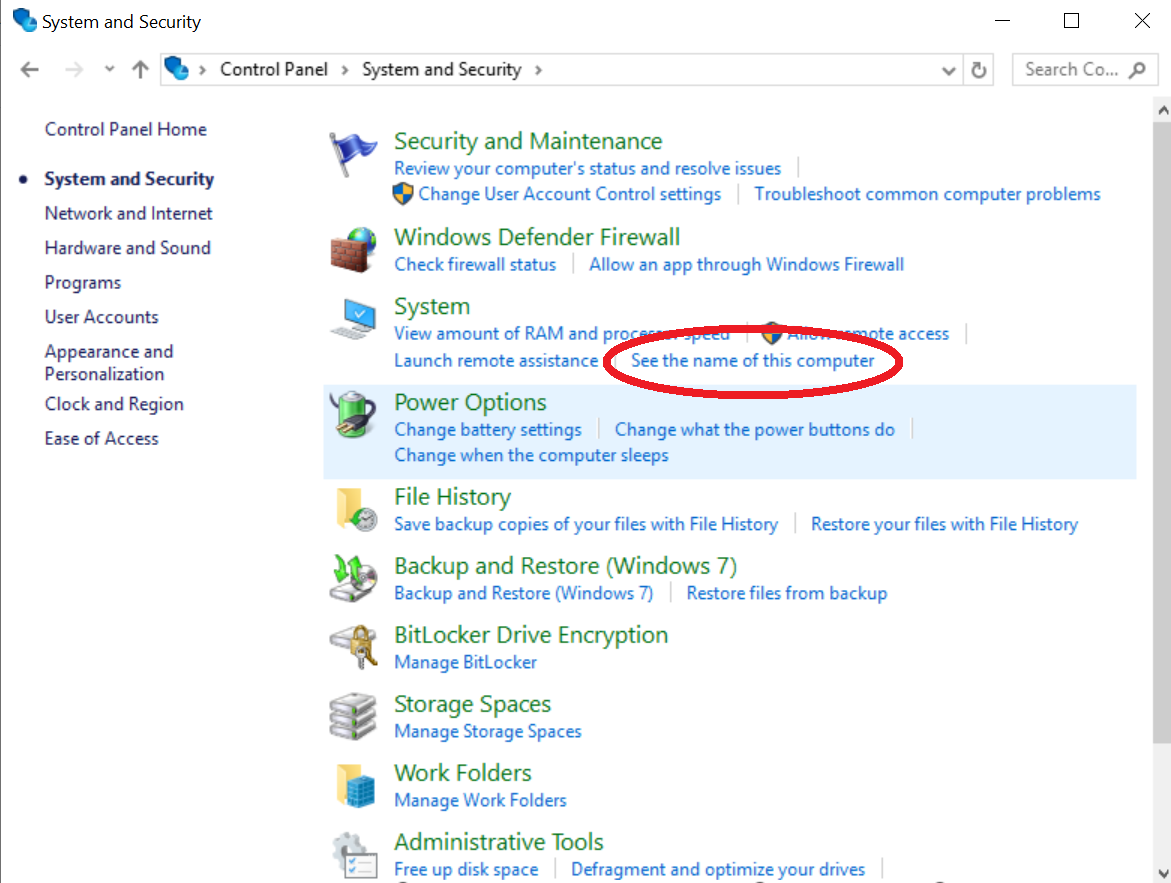The width and height of the screenshot is (1171, 883).
Task: Click the Storage Spaces drives icon
Action: (353, 717)
